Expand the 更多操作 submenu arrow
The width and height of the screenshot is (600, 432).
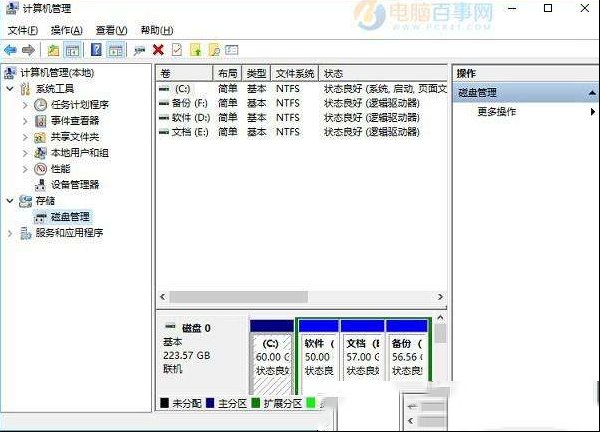coord(593,112)
